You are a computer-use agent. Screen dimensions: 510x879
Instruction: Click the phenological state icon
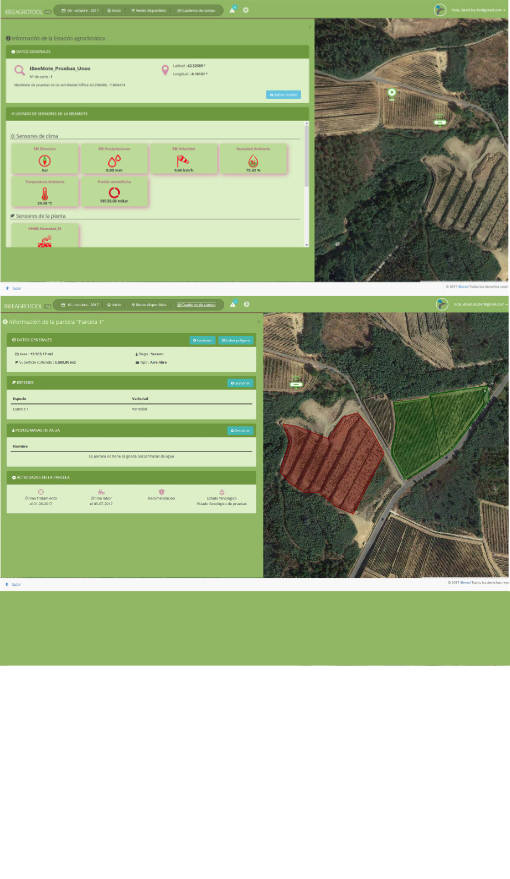[x=221, y=492]
